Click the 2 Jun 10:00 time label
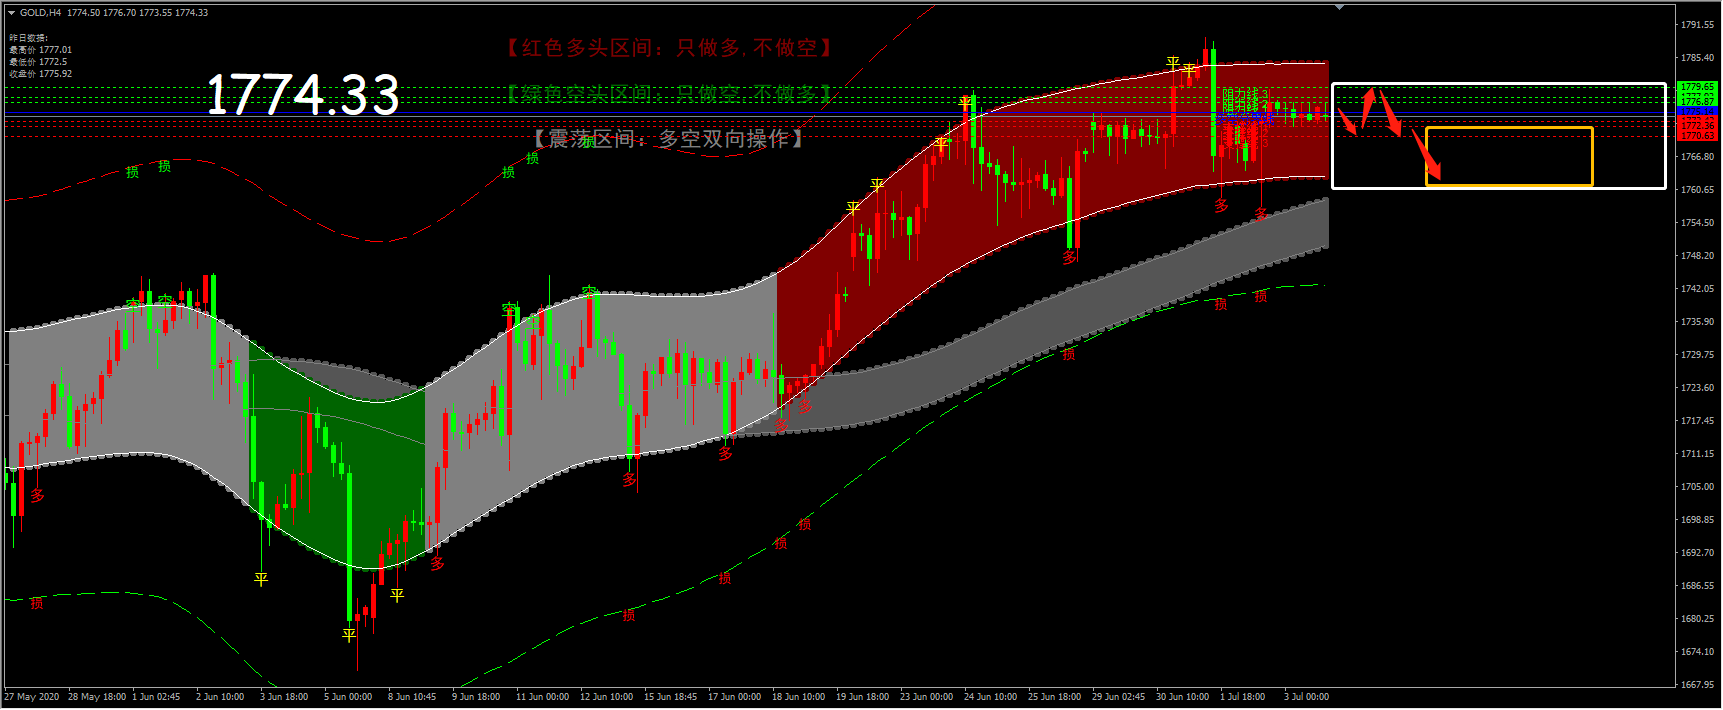 [x=220, y=697]
